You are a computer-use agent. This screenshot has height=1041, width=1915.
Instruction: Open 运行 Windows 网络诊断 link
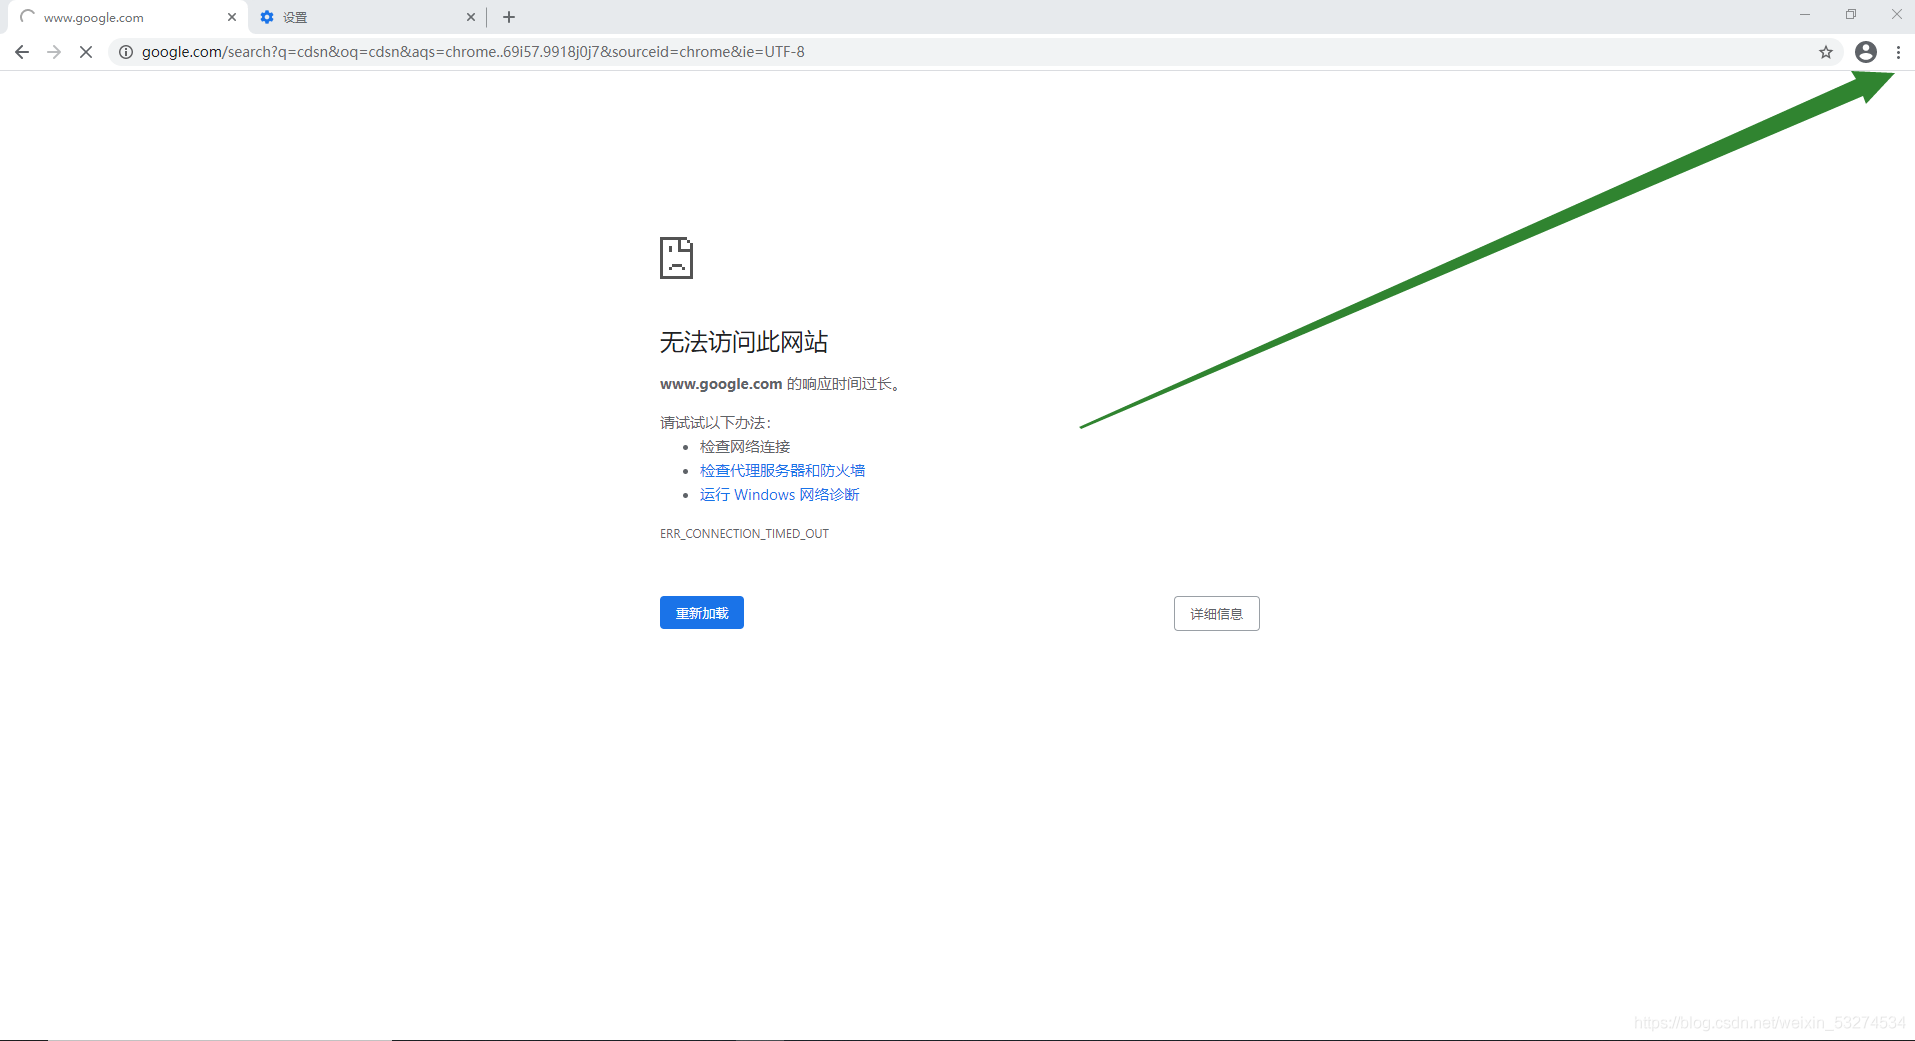coord(780,495)
